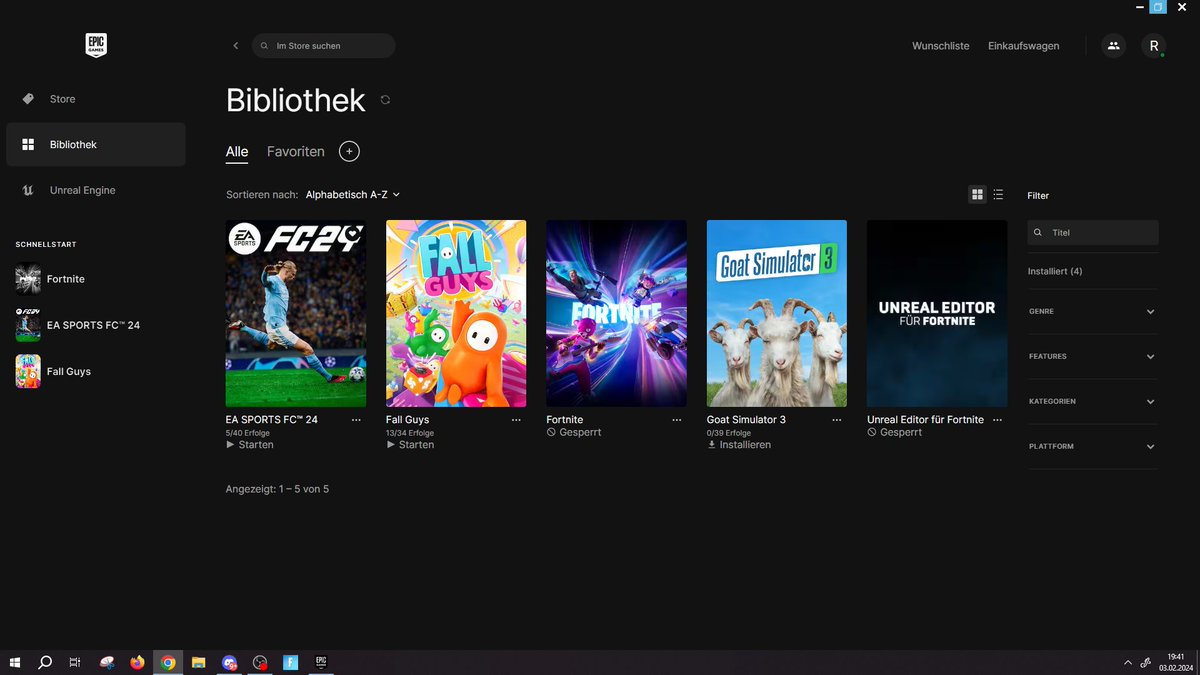Click Gesperrt under Fortnite
This screenshot has width=1200, height=675.
coord(574,433)
